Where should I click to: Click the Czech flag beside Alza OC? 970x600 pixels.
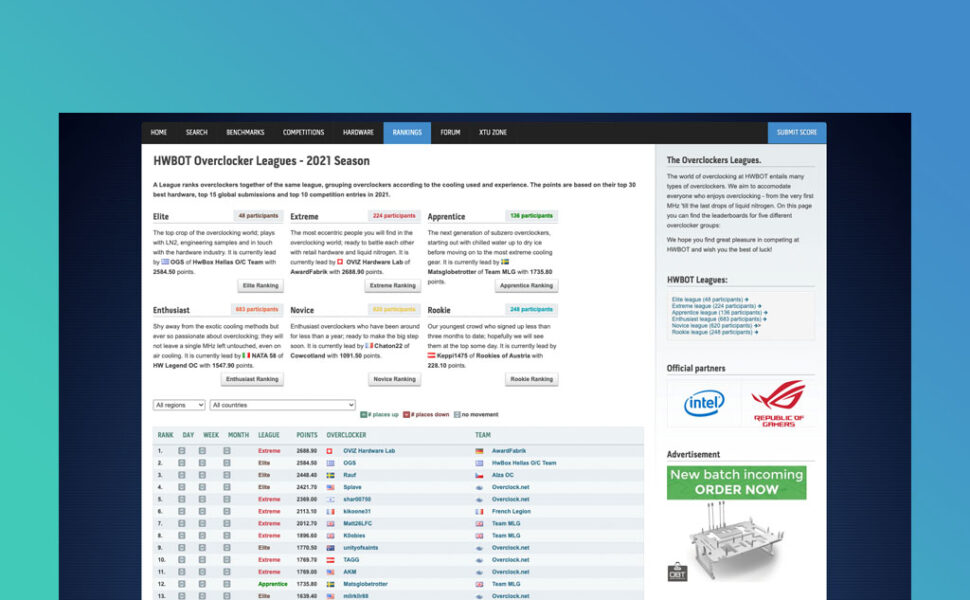click(x=479, y=475)
